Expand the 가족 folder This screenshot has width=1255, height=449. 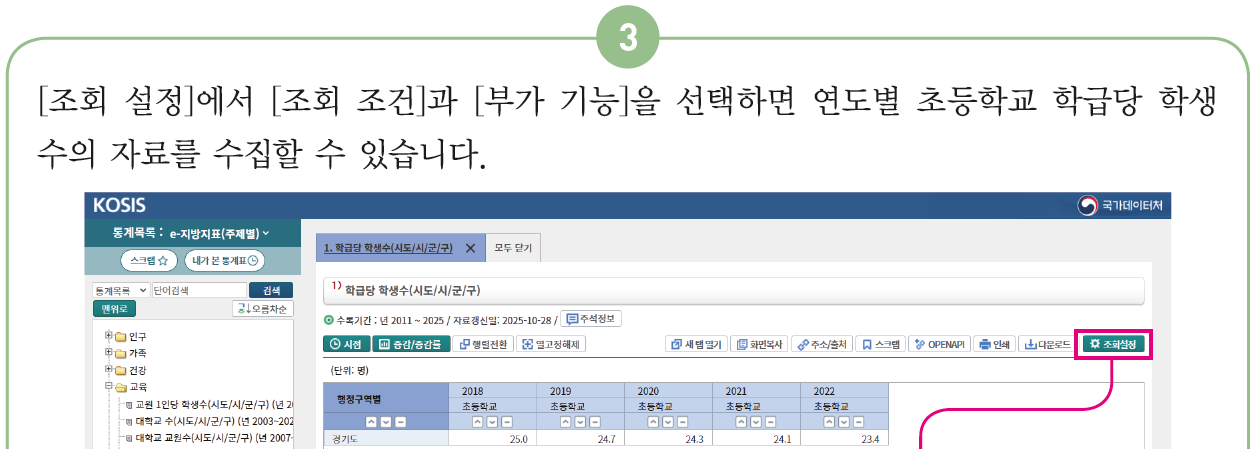(x=108, y=353)
